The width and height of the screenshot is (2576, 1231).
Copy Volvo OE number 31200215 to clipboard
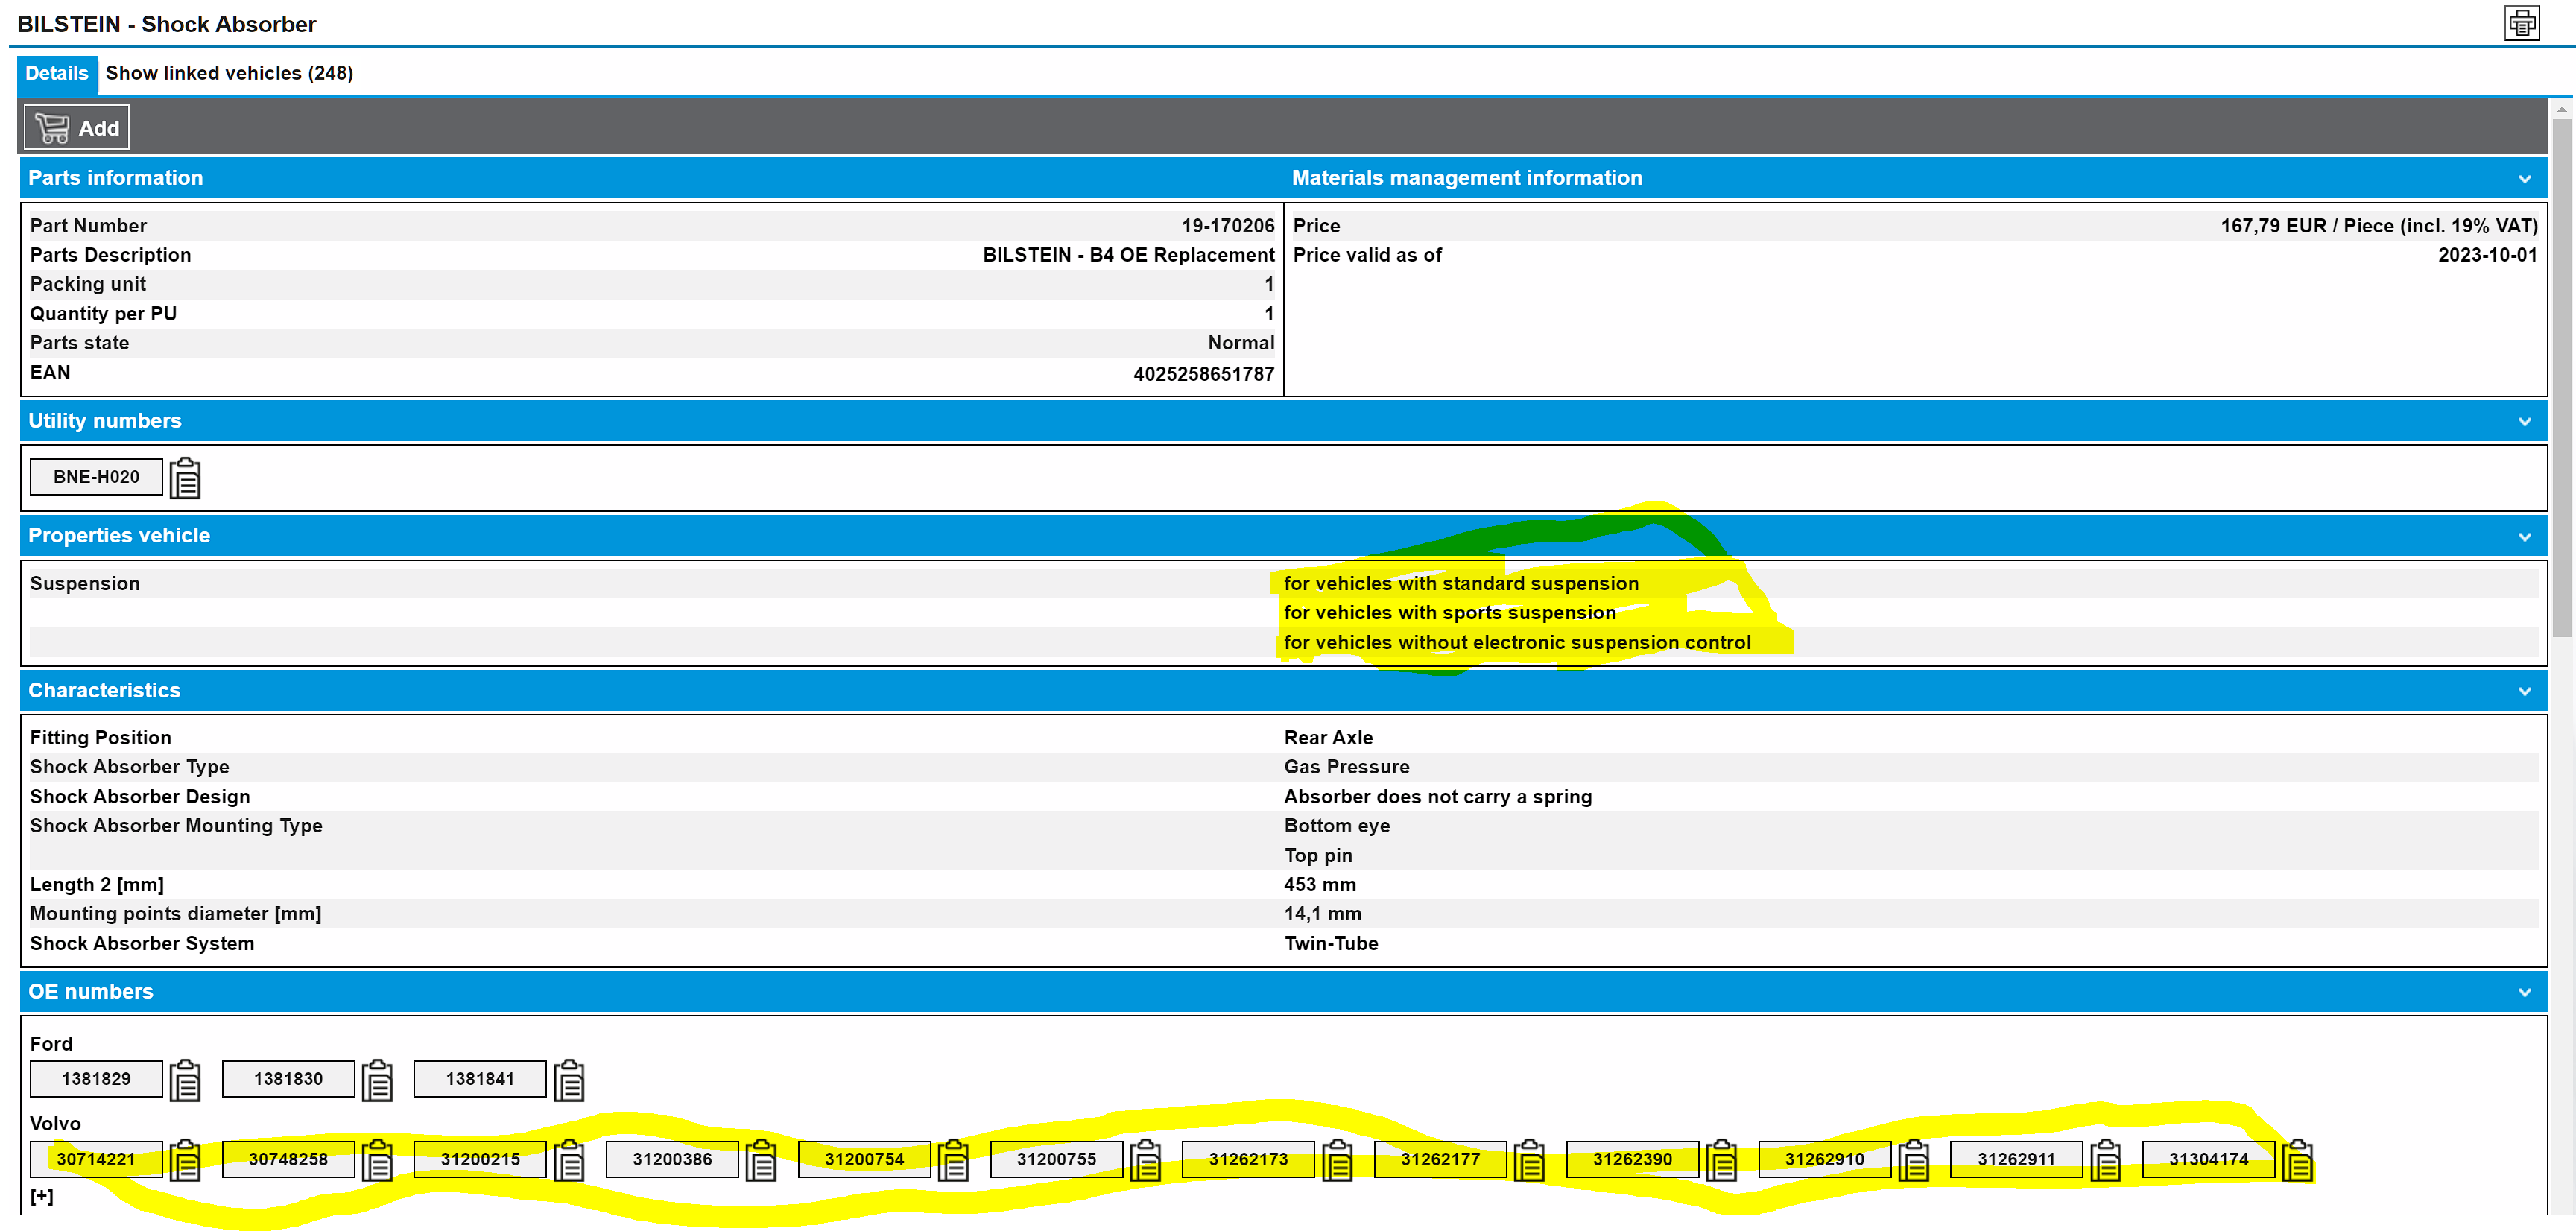pyautogui.click(x=569, y=1160)
